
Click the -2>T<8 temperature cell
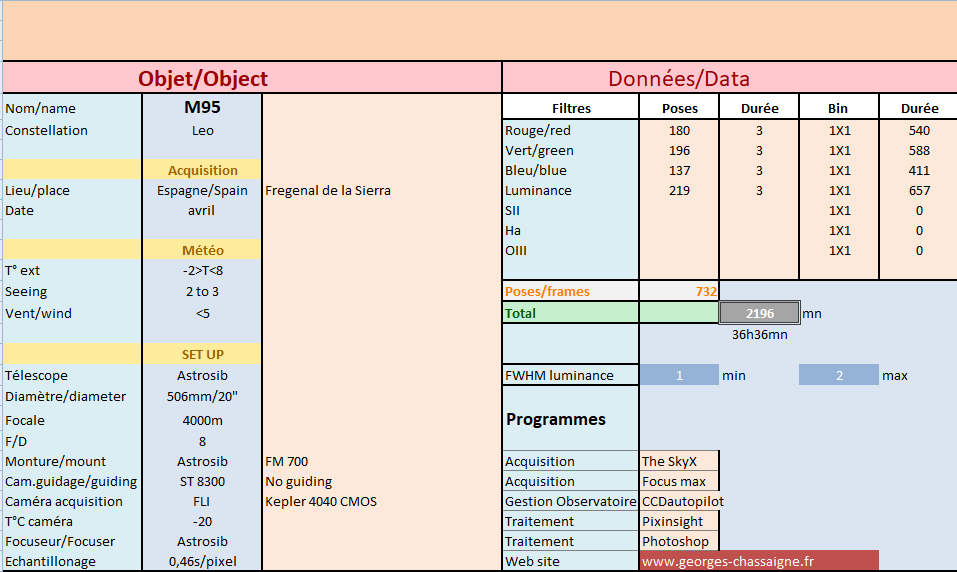point(202,270)
